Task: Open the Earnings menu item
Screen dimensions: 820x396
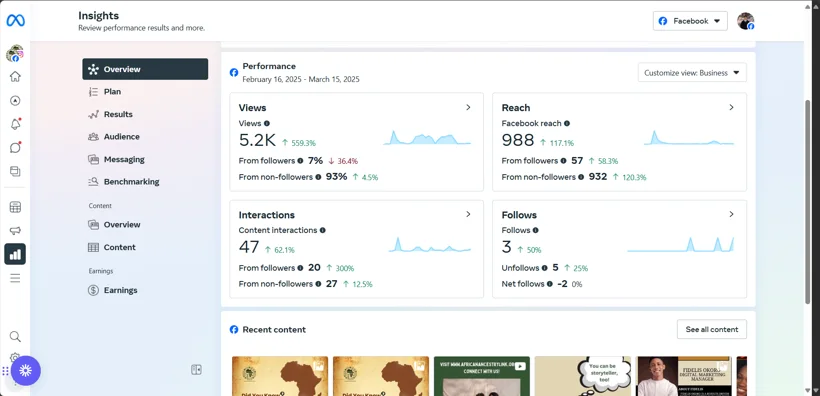Action: 145,290
